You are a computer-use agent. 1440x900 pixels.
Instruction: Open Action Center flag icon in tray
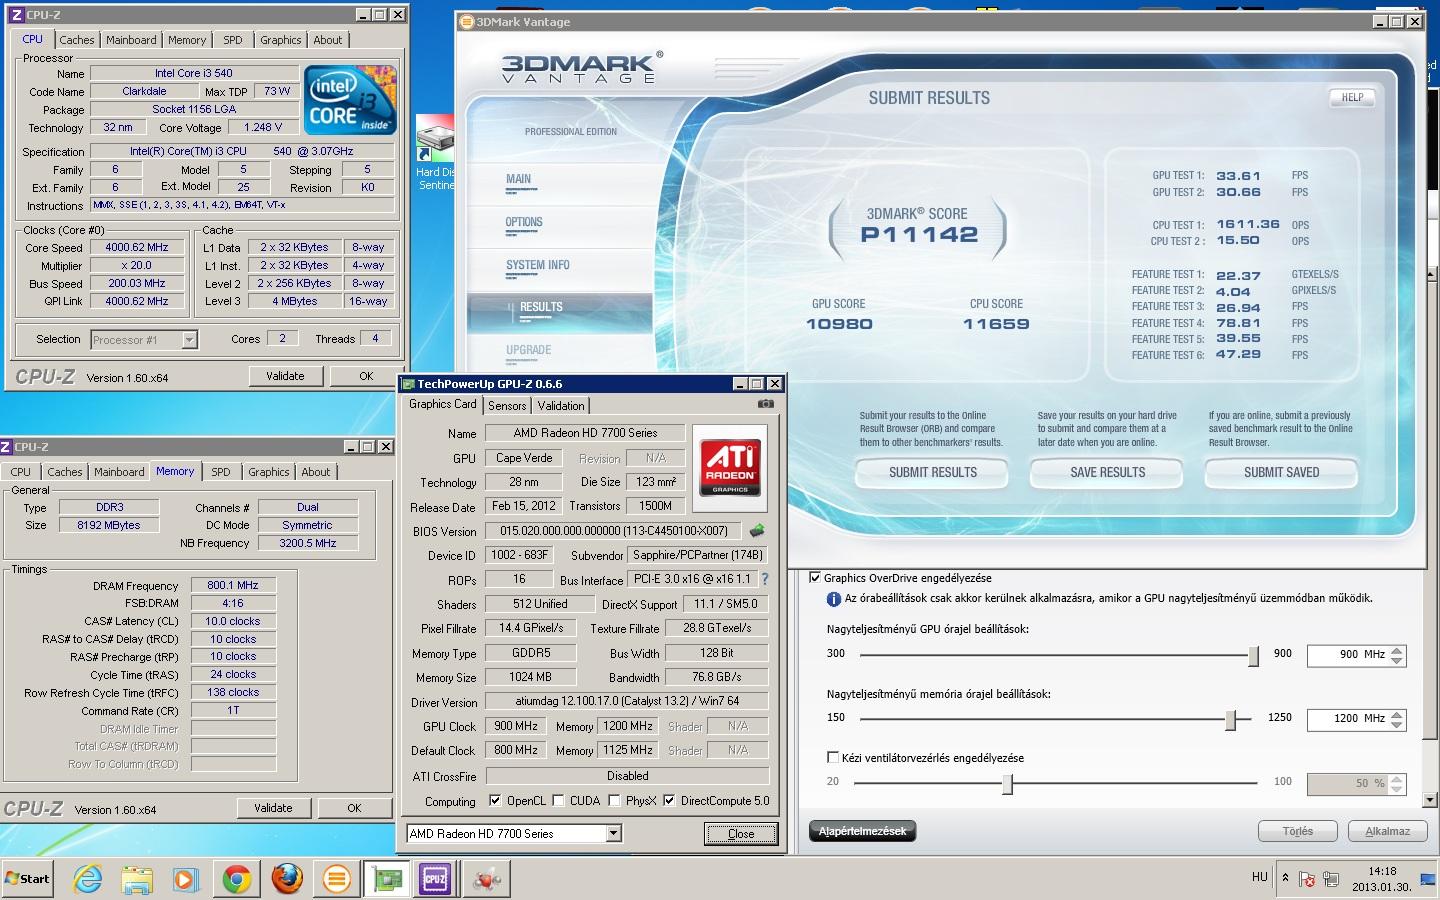click(1307, 879)
